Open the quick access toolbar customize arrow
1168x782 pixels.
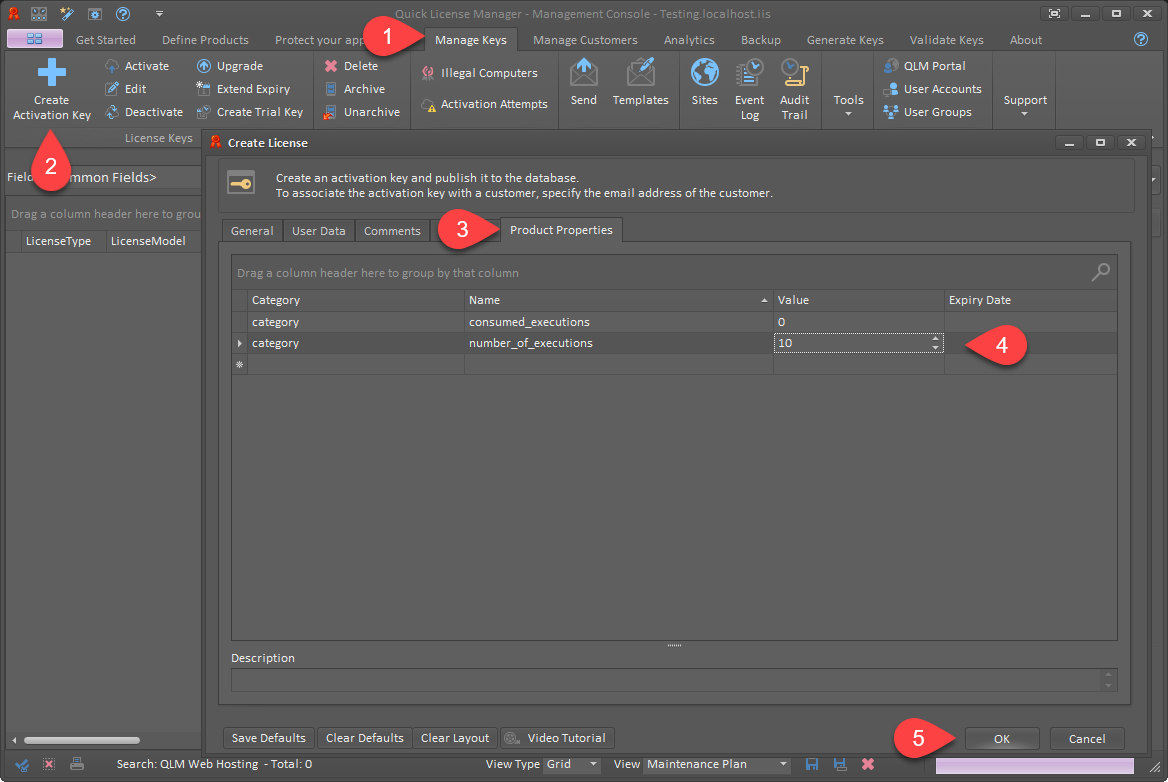[159, 13]
